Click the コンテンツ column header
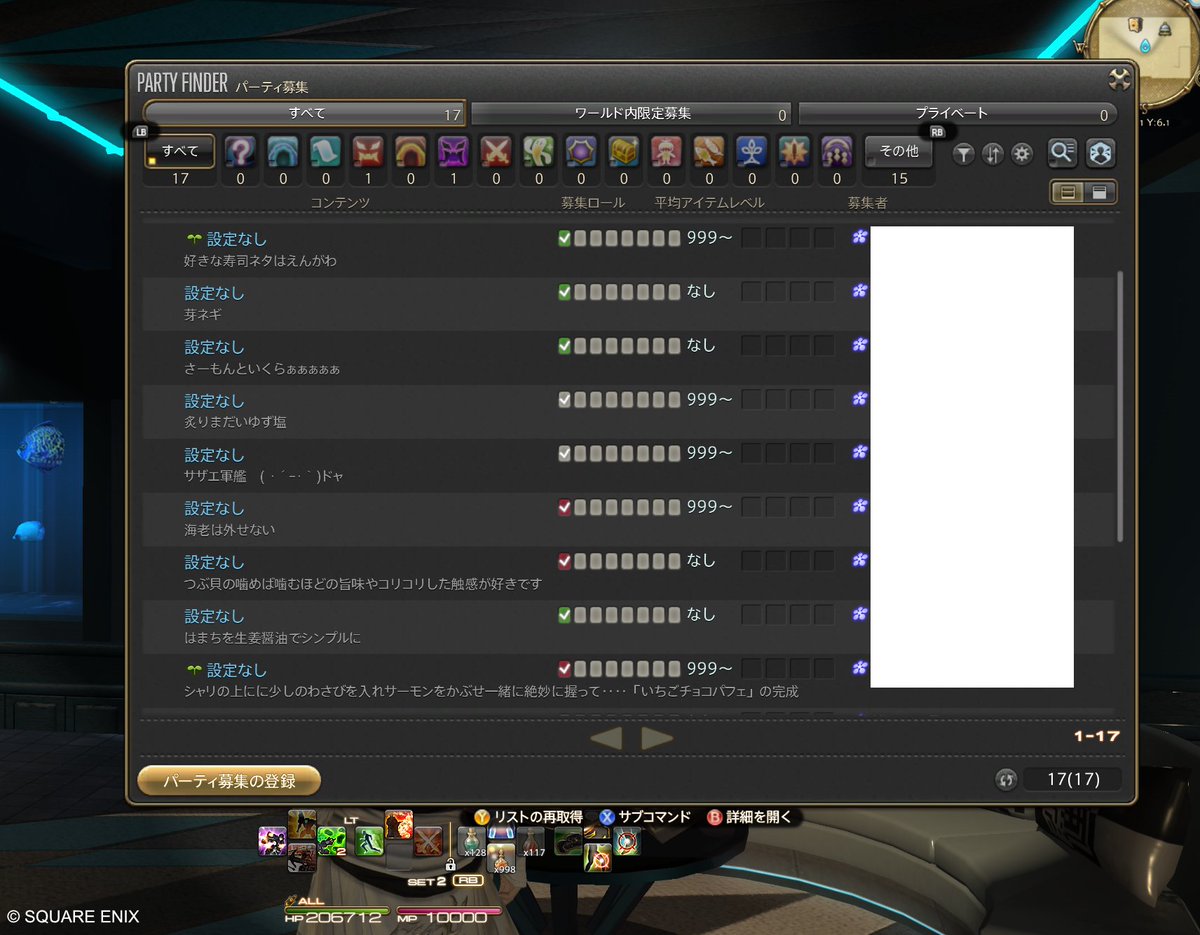The width and height of the screenshot is (1200, 935). [x=341, y=203]
